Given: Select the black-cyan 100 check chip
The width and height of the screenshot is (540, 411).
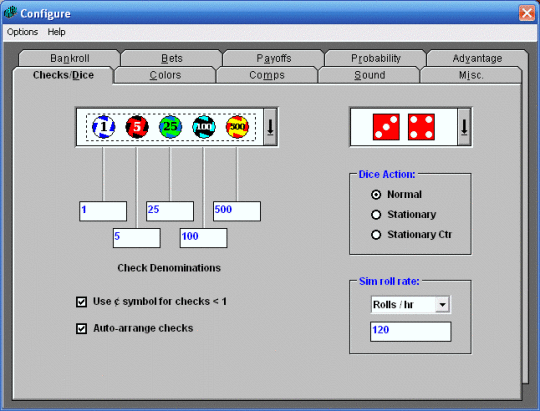Looking at the screenshot, I should [x=204, y=127].
